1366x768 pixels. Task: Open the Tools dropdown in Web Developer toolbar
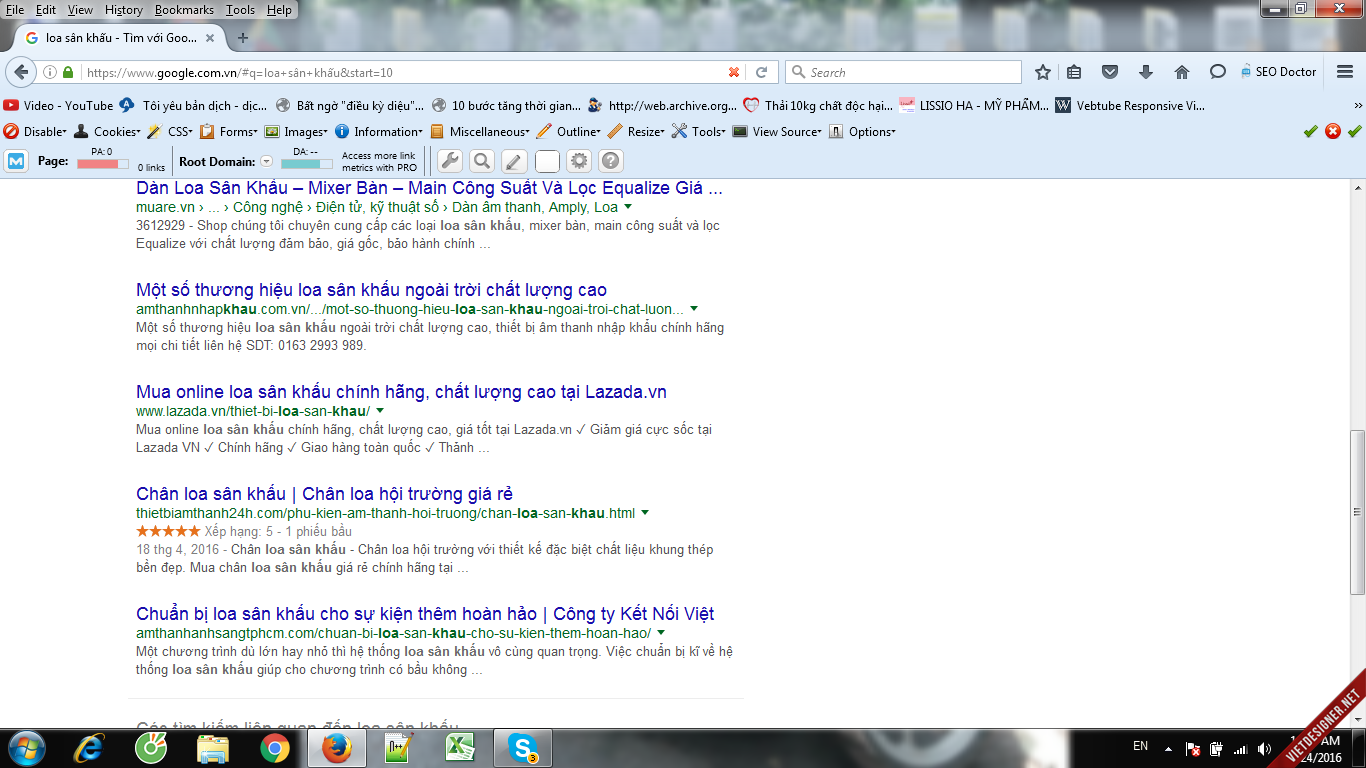(x=699, y=131)
